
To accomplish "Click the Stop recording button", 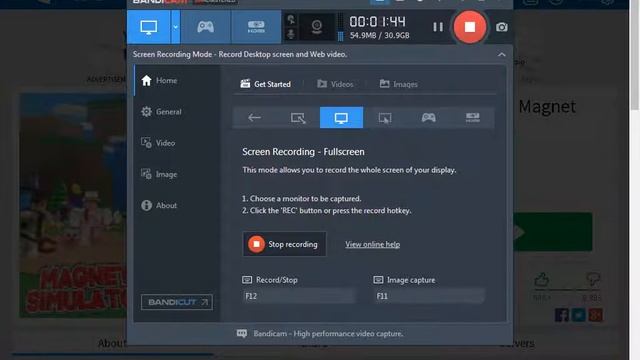I will 284,244.
